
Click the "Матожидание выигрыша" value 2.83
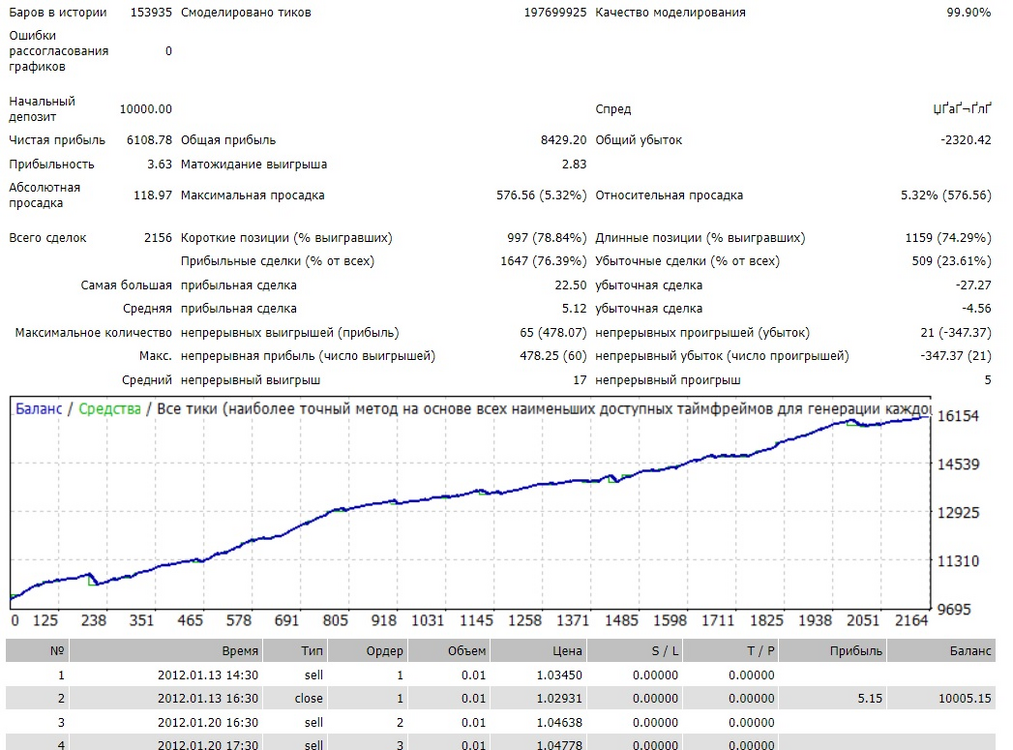click(574, 165)
